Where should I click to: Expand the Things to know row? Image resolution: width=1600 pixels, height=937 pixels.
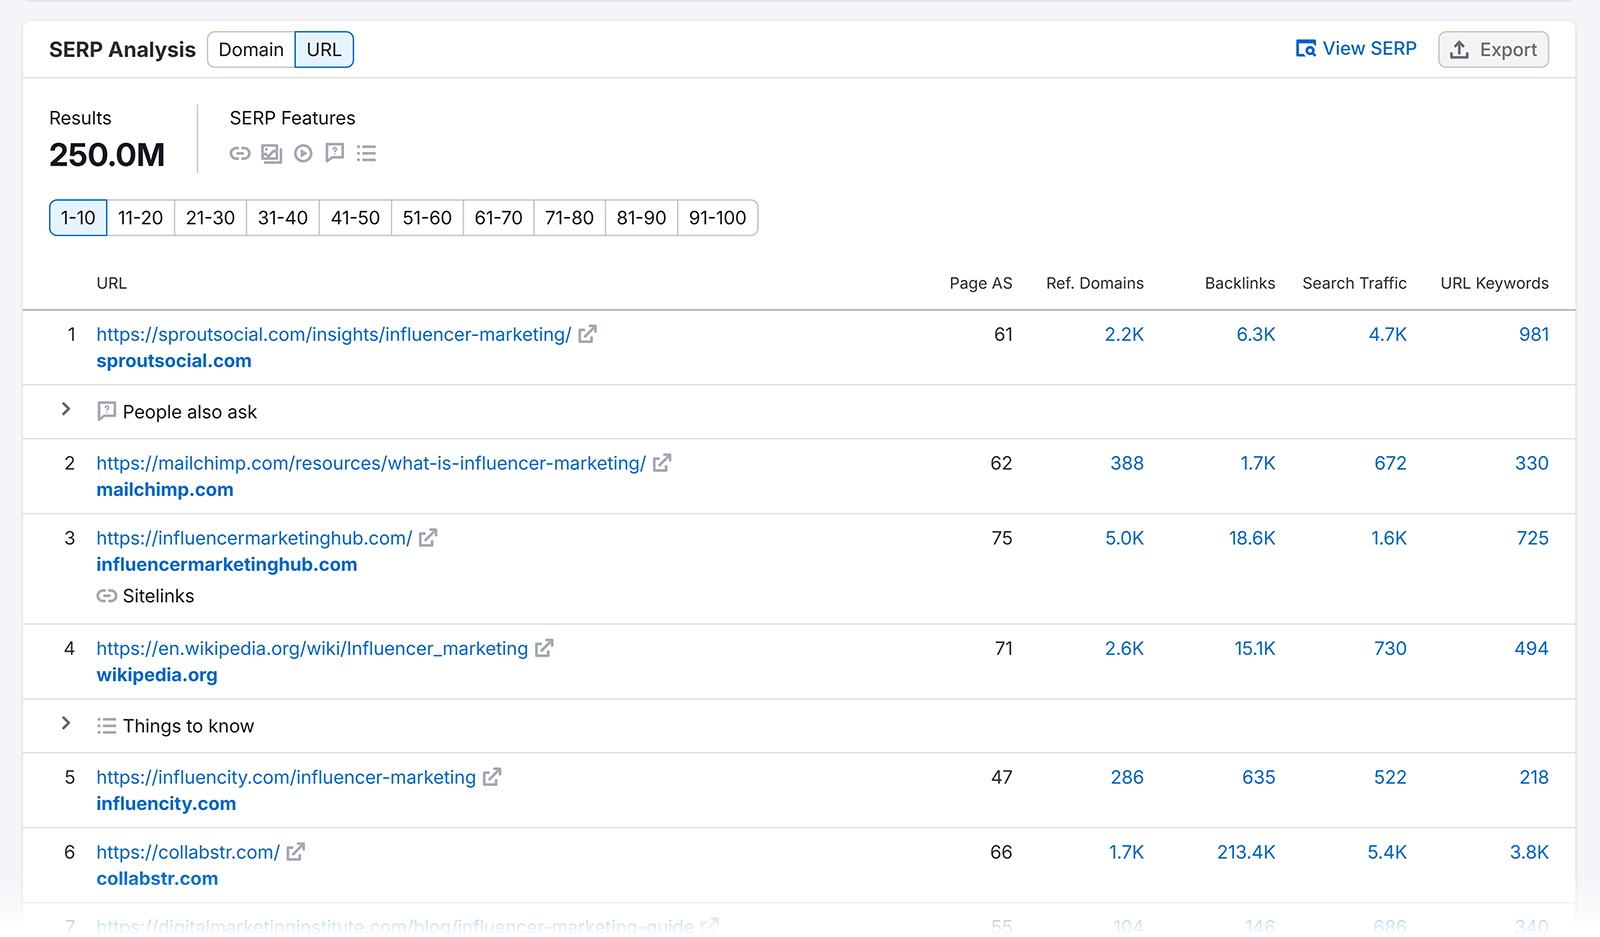(x=66, y=723)
